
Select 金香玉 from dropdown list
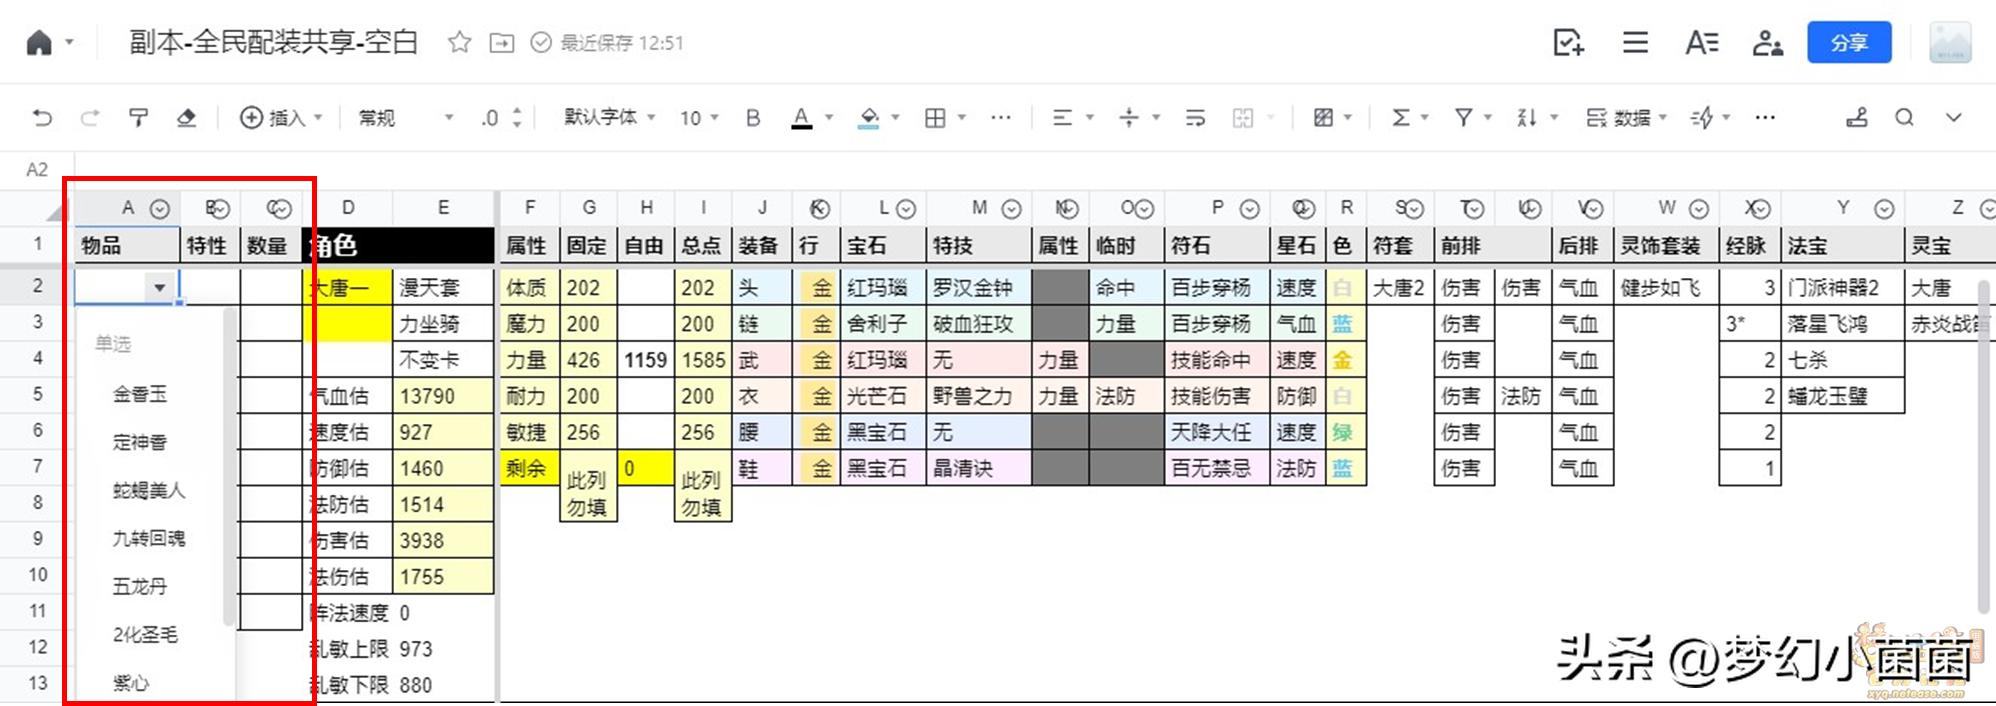(x=140, y=394)
